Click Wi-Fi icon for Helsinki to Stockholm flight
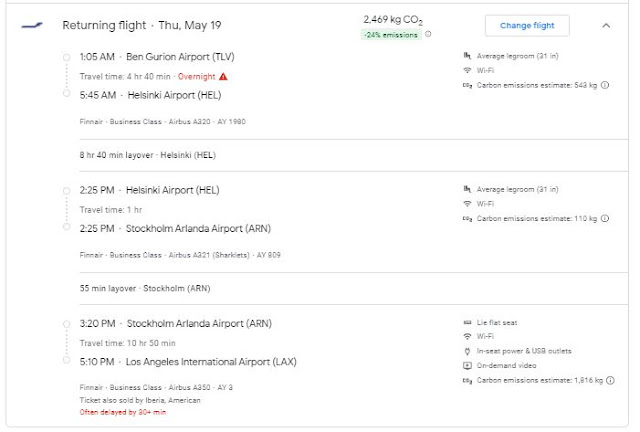This screenshot has width=640, height=432. [467, 203]
